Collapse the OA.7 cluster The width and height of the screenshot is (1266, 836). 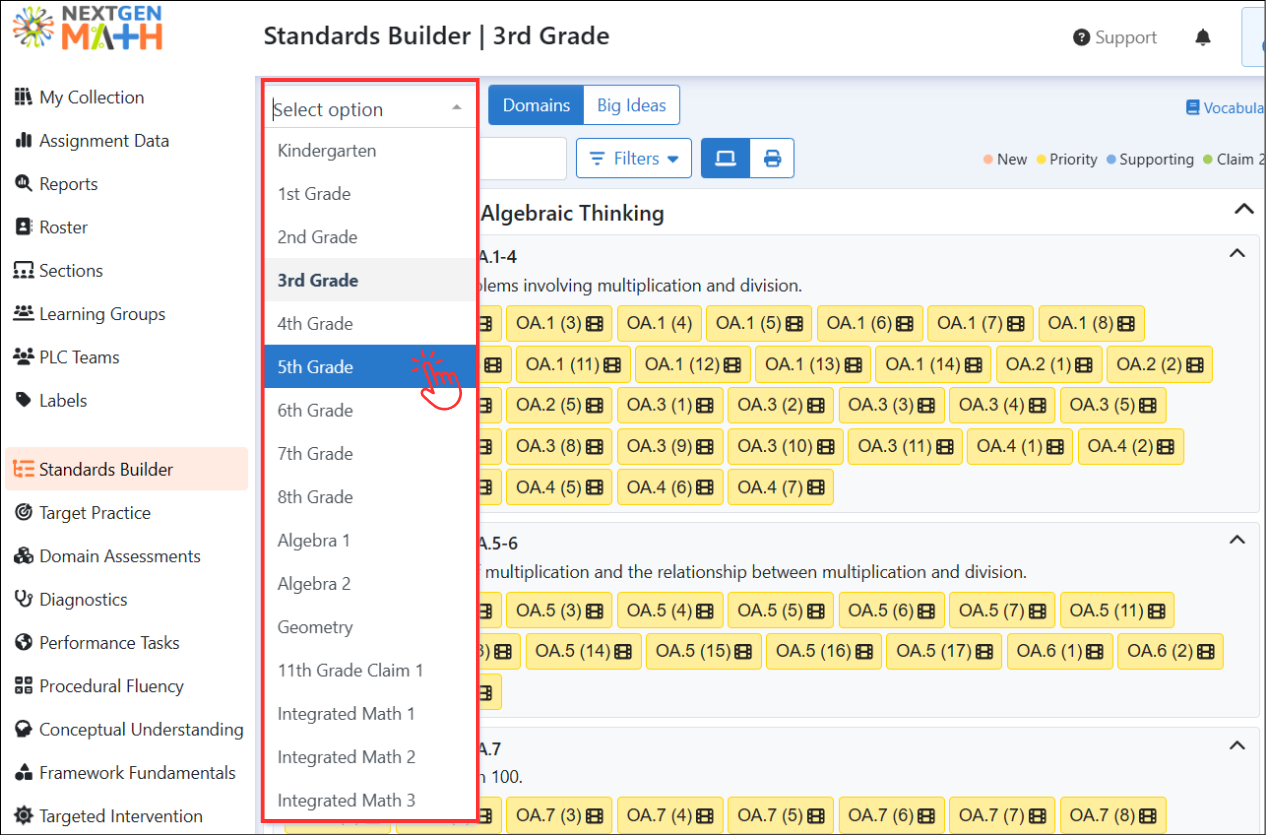click(1237, 746)
